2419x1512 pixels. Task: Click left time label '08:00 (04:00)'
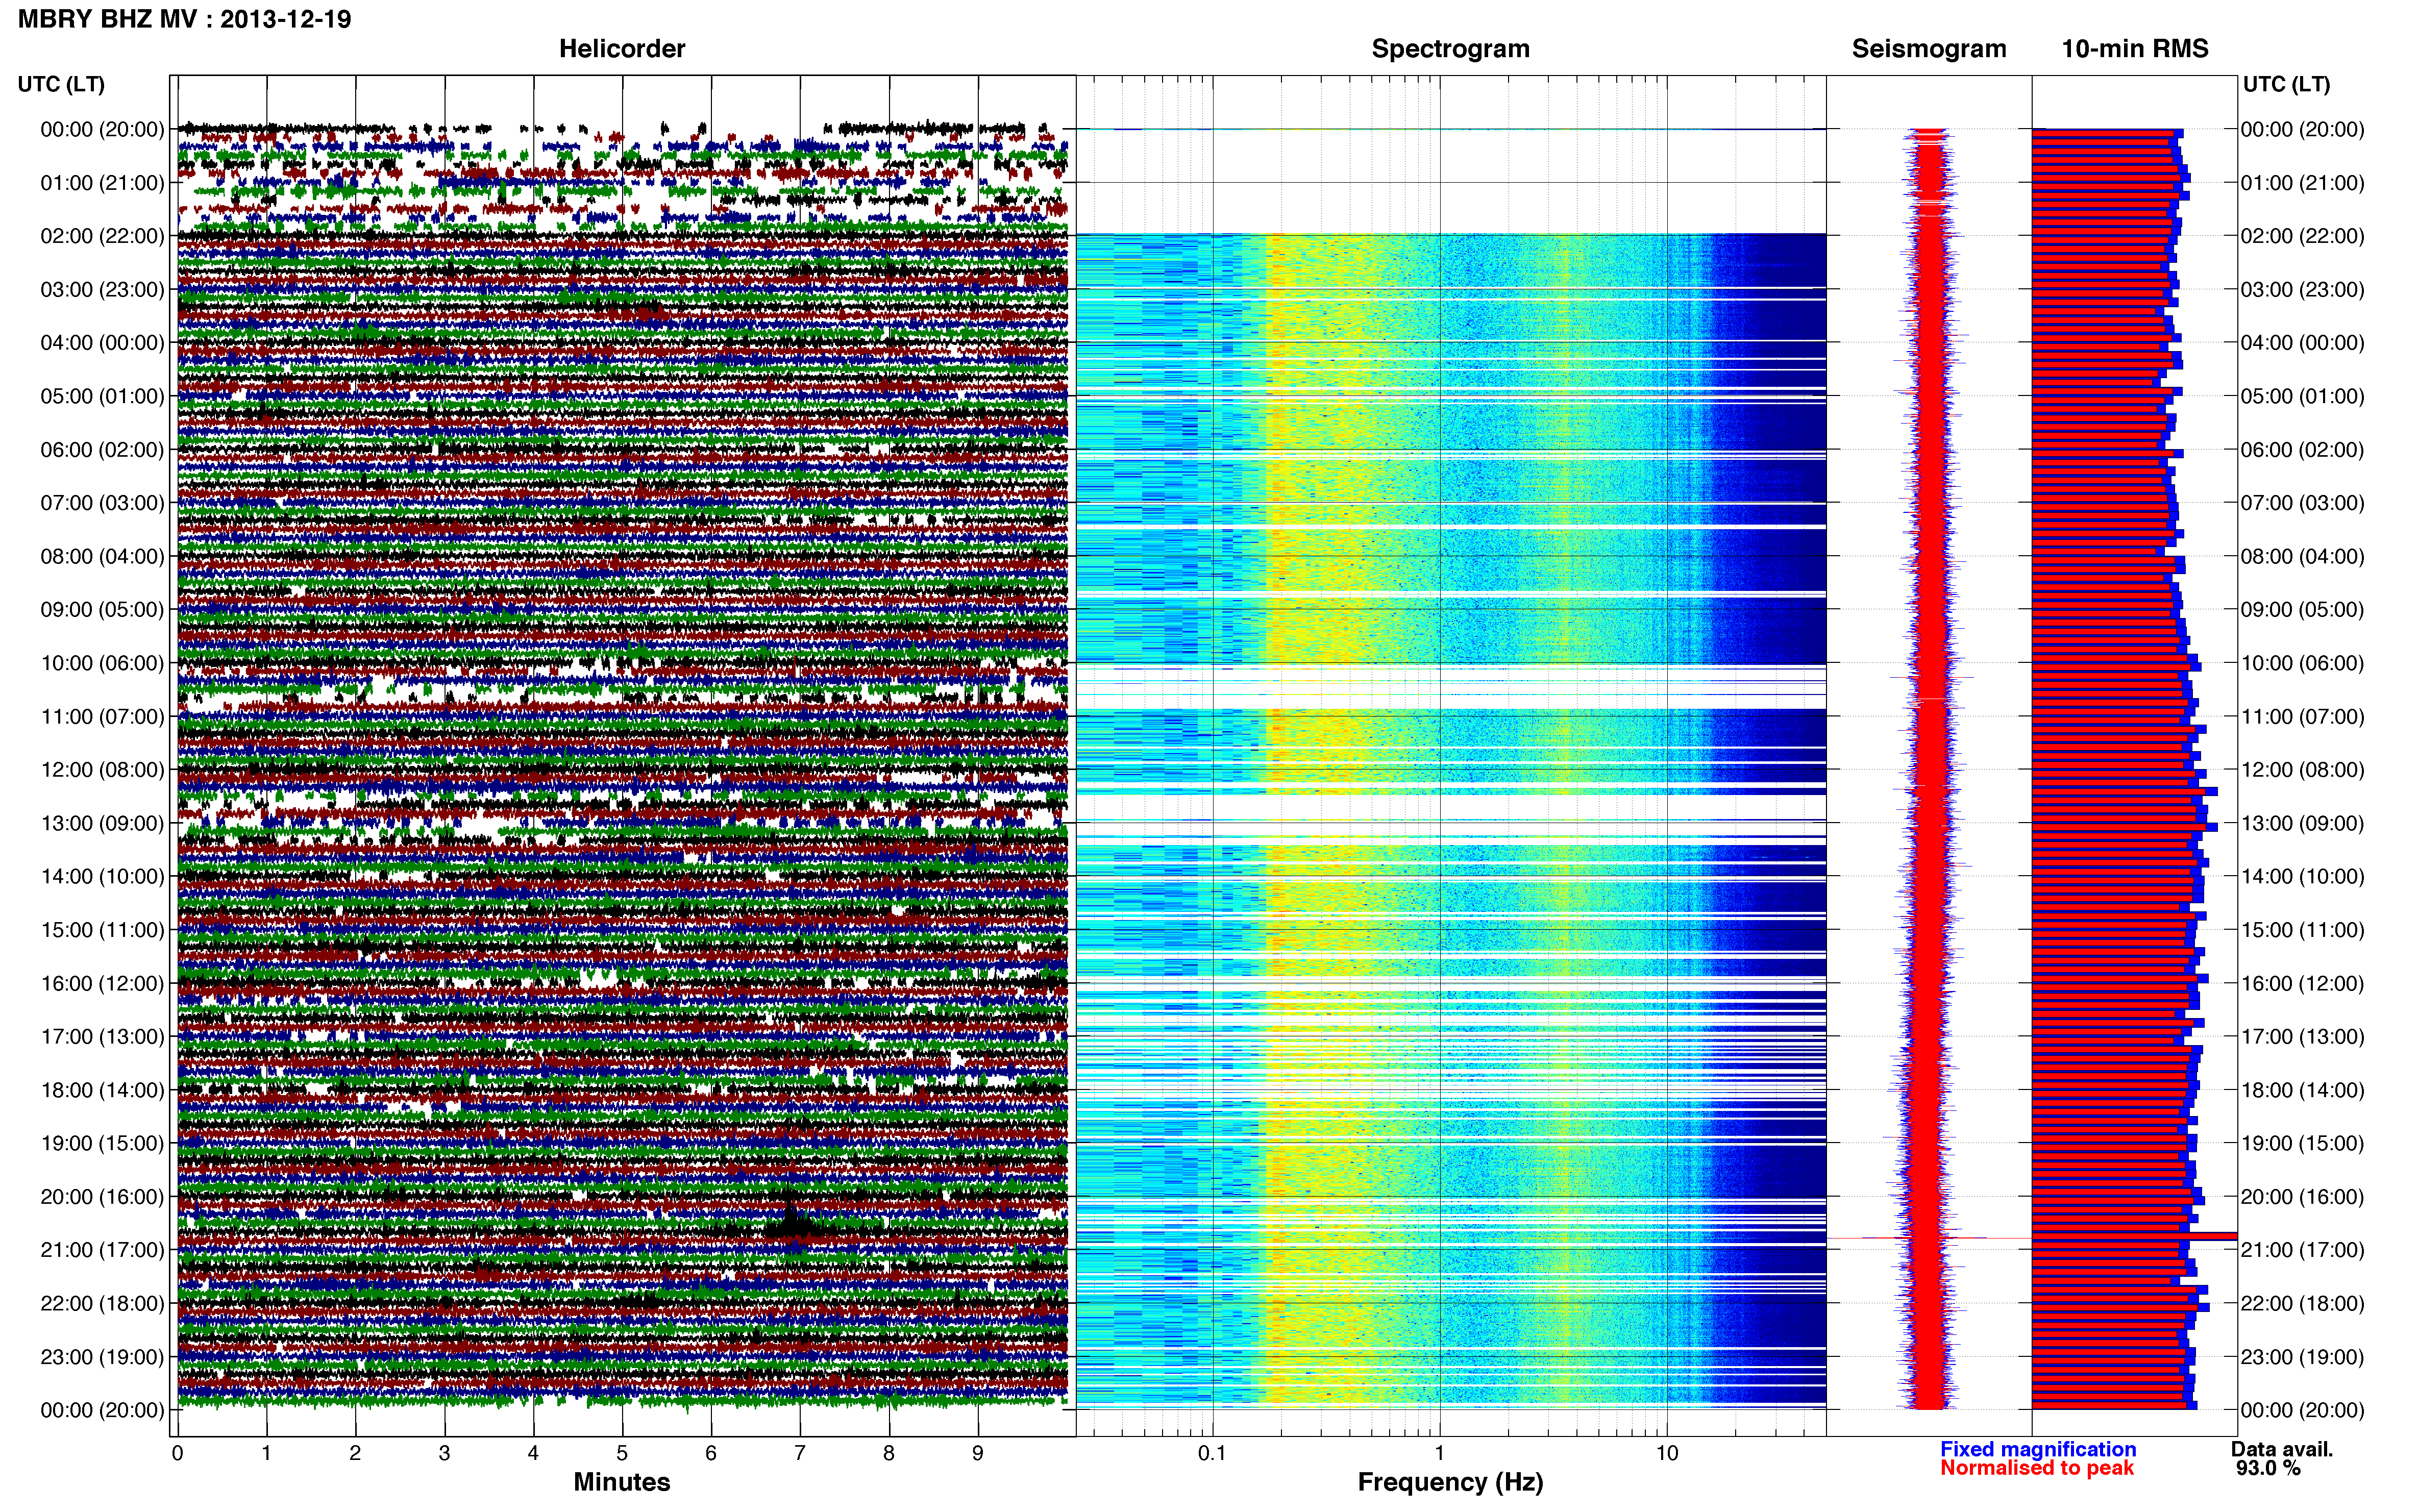[102, 556]
